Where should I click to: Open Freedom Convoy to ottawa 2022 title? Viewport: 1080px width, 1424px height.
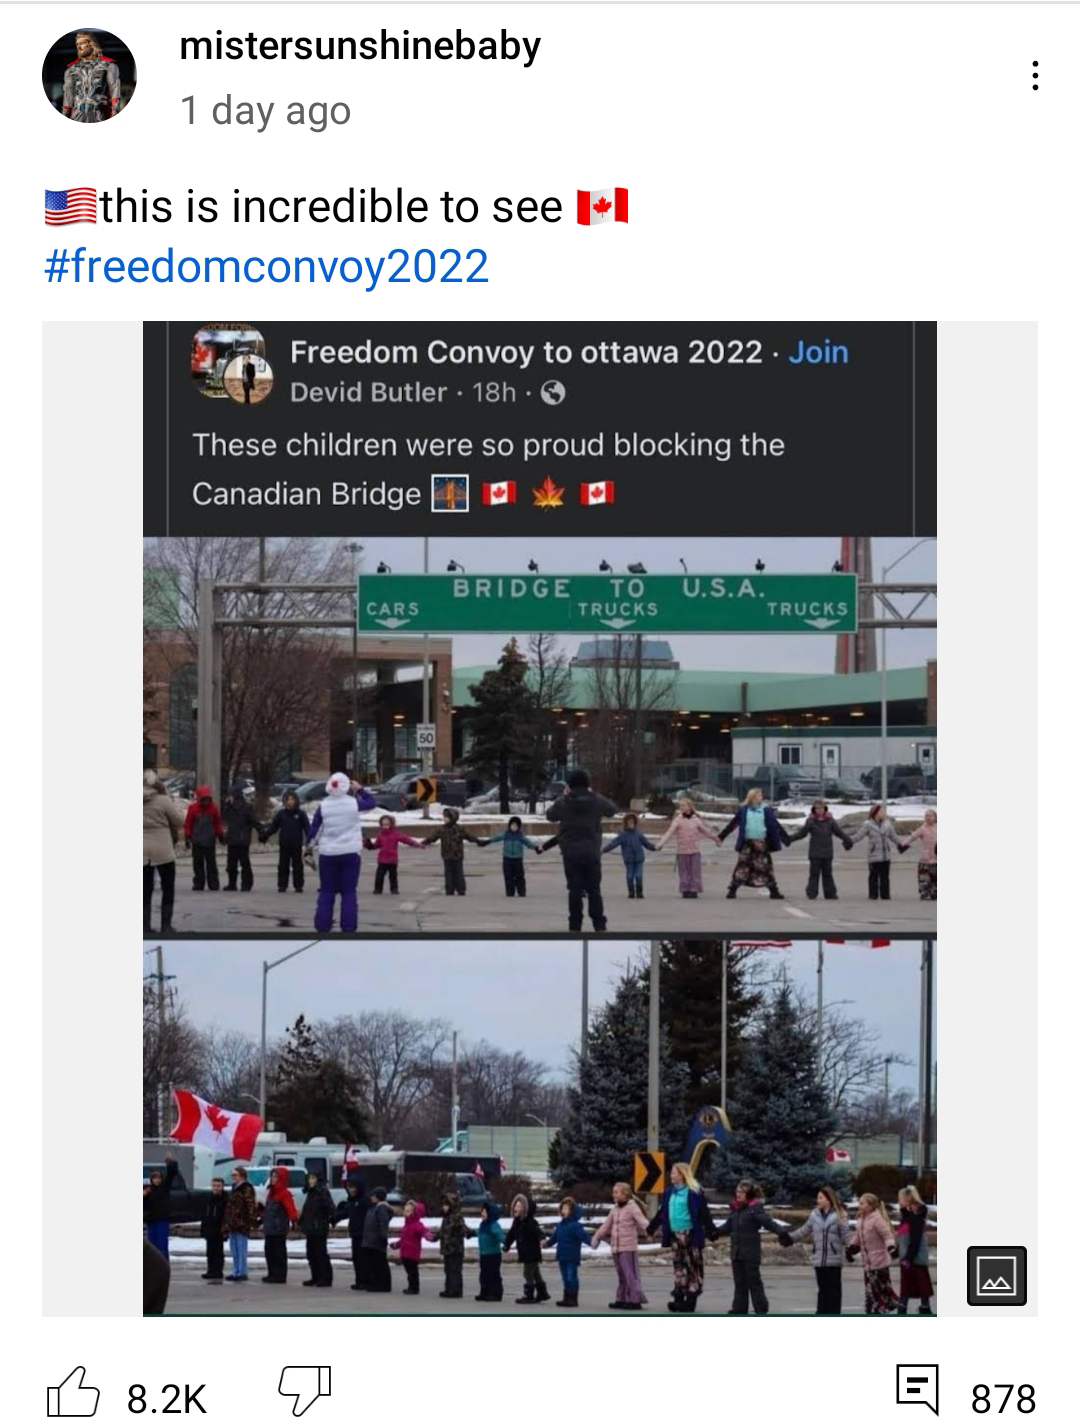pos(526,352)
